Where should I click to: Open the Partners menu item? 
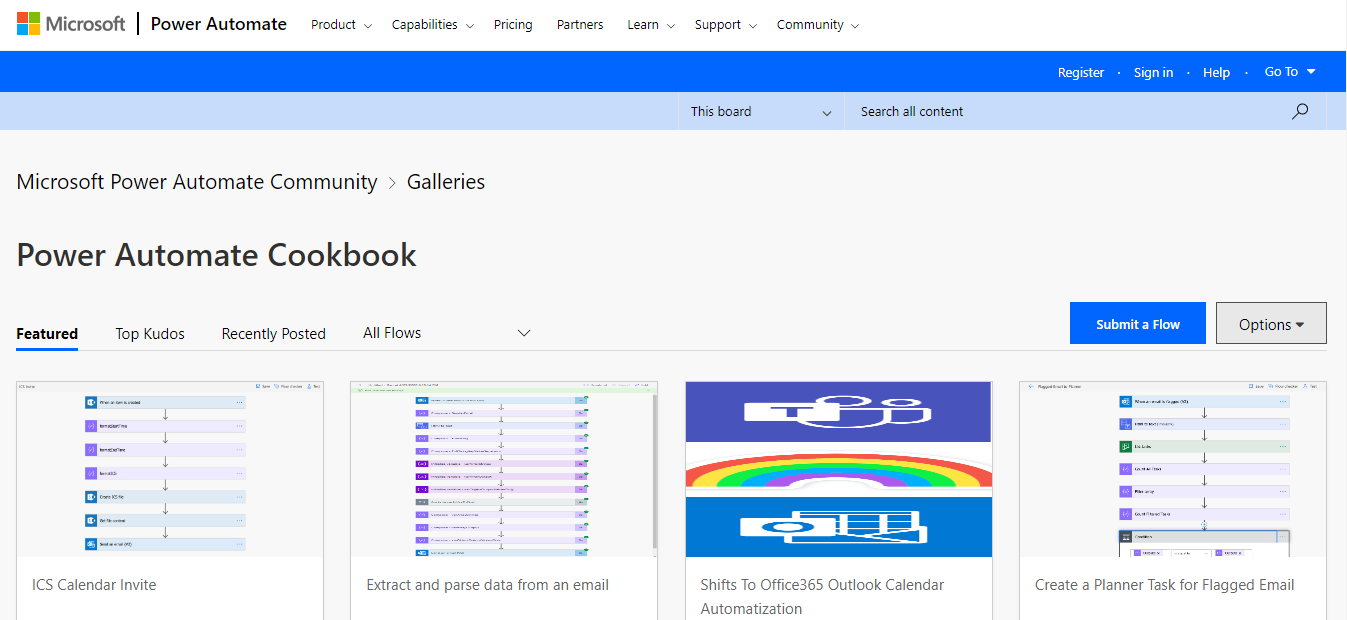(580, 24)
